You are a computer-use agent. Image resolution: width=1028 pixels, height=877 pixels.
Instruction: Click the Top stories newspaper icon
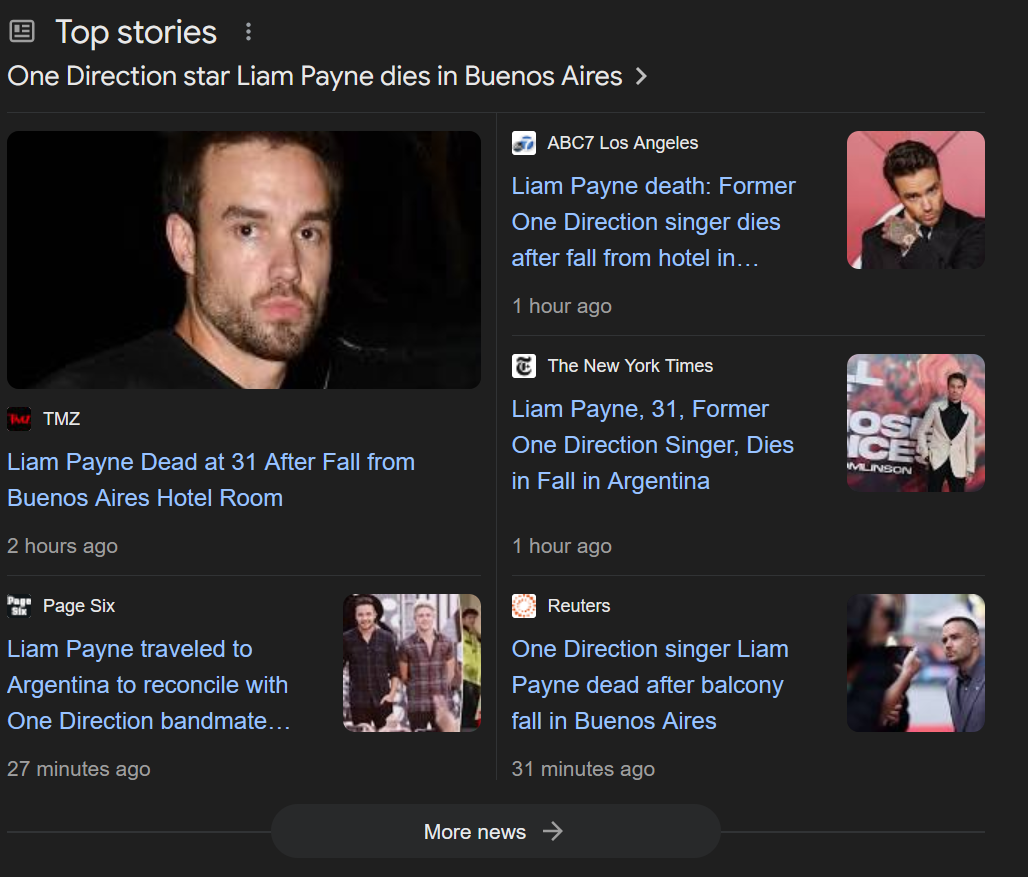tap(22, 31)
